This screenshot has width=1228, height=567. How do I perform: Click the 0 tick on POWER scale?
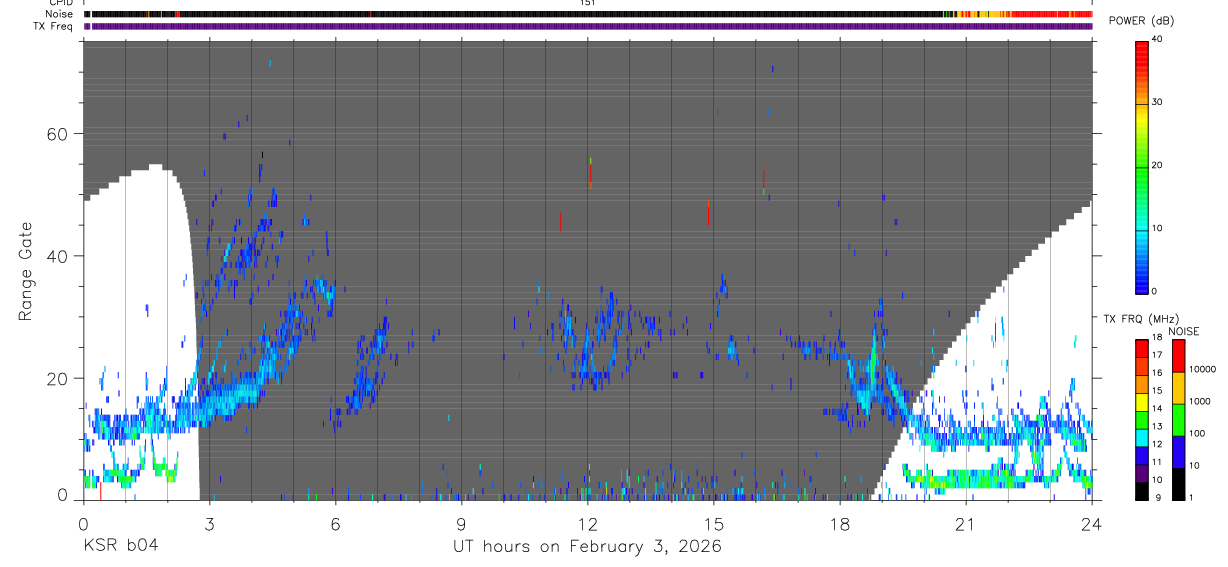(1156, 291)
